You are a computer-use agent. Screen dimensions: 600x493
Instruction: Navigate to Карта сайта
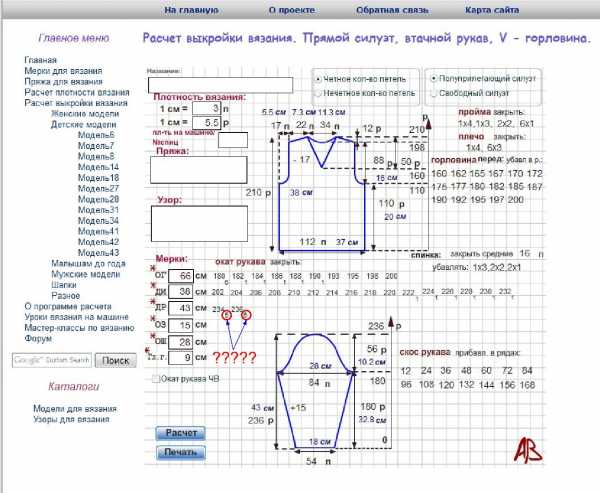click(492, 11)
